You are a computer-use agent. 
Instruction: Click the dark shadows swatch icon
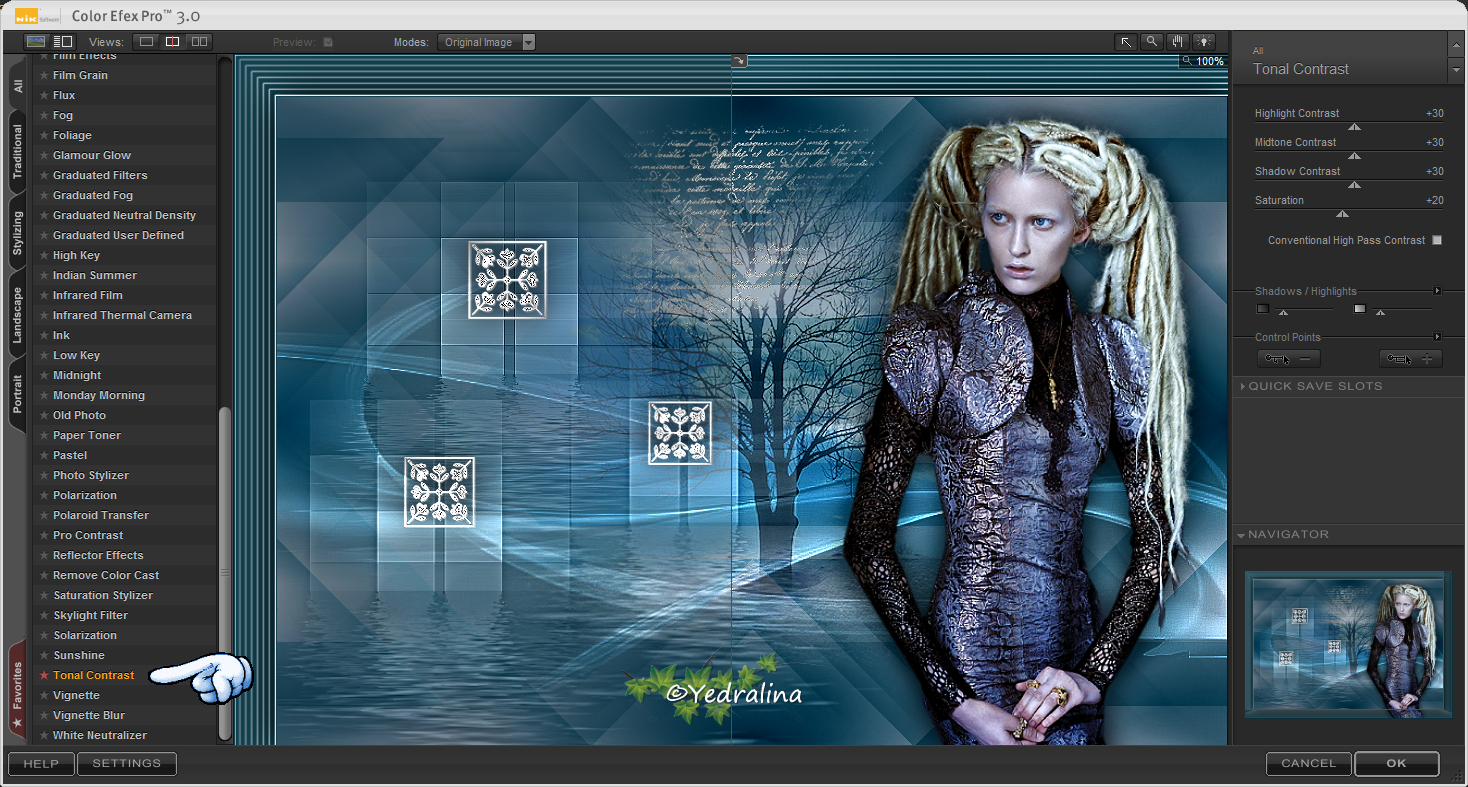click(1263, 309)
